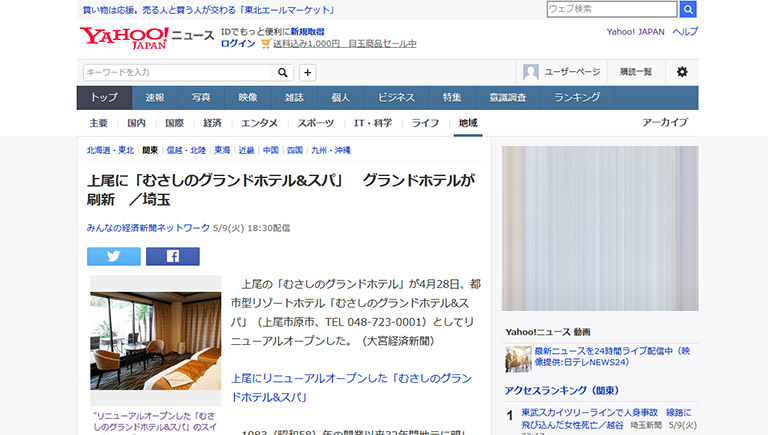Select the 国際 category
The width and height of the screenshot is (768, 435).
click(174, 123)
